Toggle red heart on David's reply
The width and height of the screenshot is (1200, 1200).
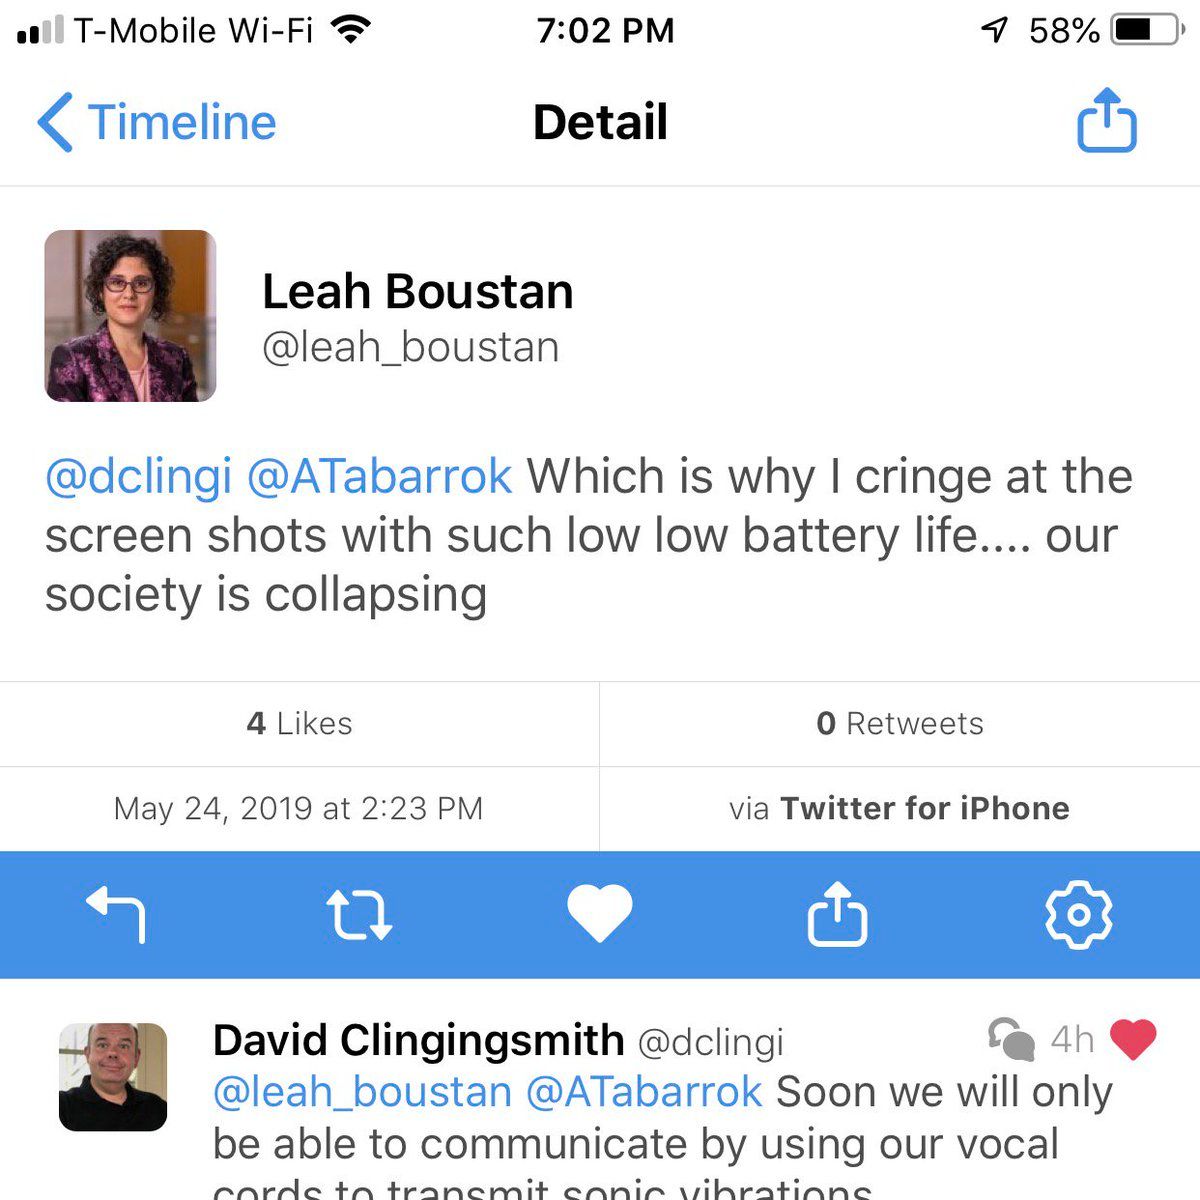click(1133, 1040)
